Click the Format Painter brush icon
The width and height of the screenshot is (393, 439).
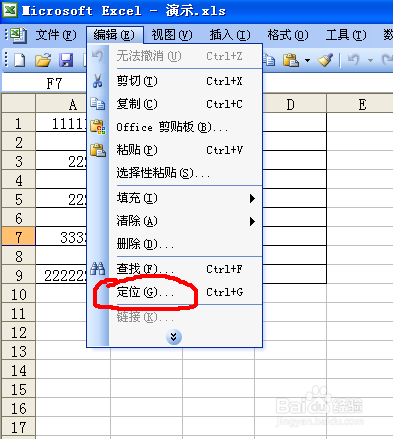point(325,60)
